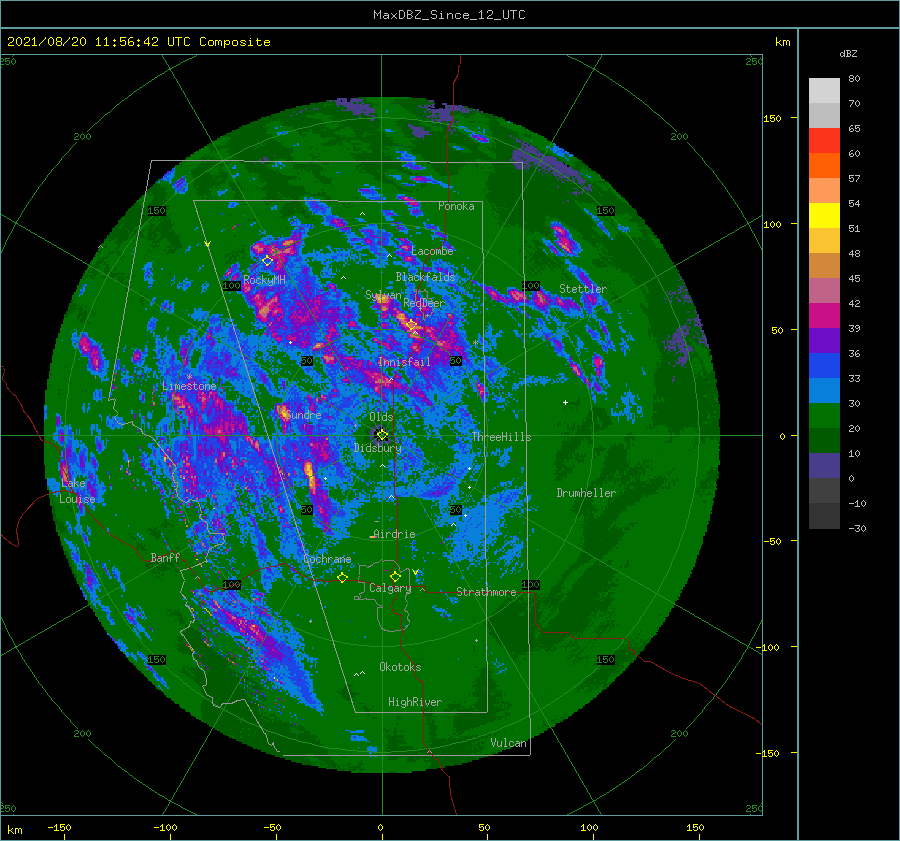900x841 pixels.
Task: Click the MaxDBZ_Since_12_UTC title
Action: point(449,15)
